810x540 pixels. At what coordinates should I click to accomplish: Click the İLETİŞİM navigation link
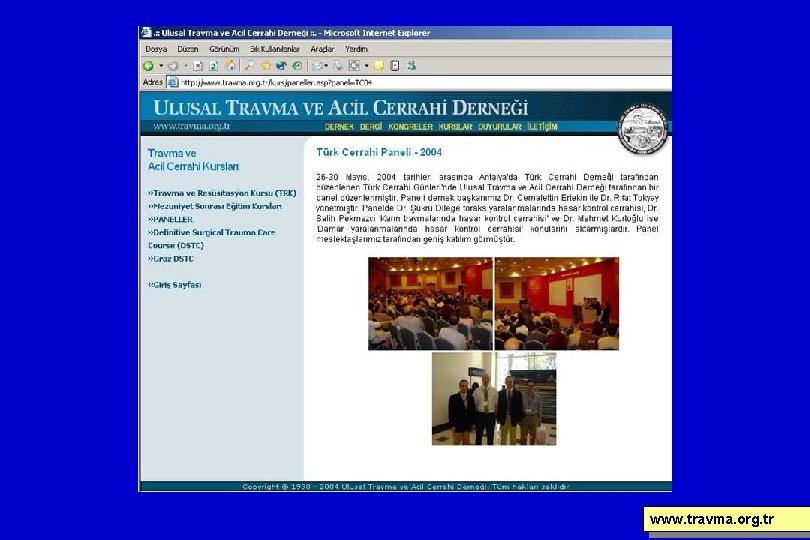pos(542,127)
